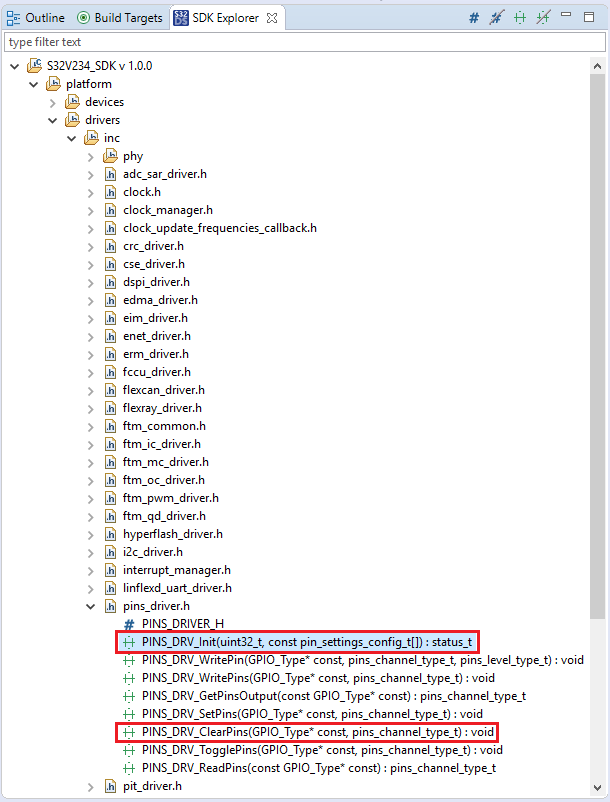Image resolution: width=610 pixels, height=802 pixels.
Task: Click the fccu_driver.h header file icon
Action: coord(110,372)
